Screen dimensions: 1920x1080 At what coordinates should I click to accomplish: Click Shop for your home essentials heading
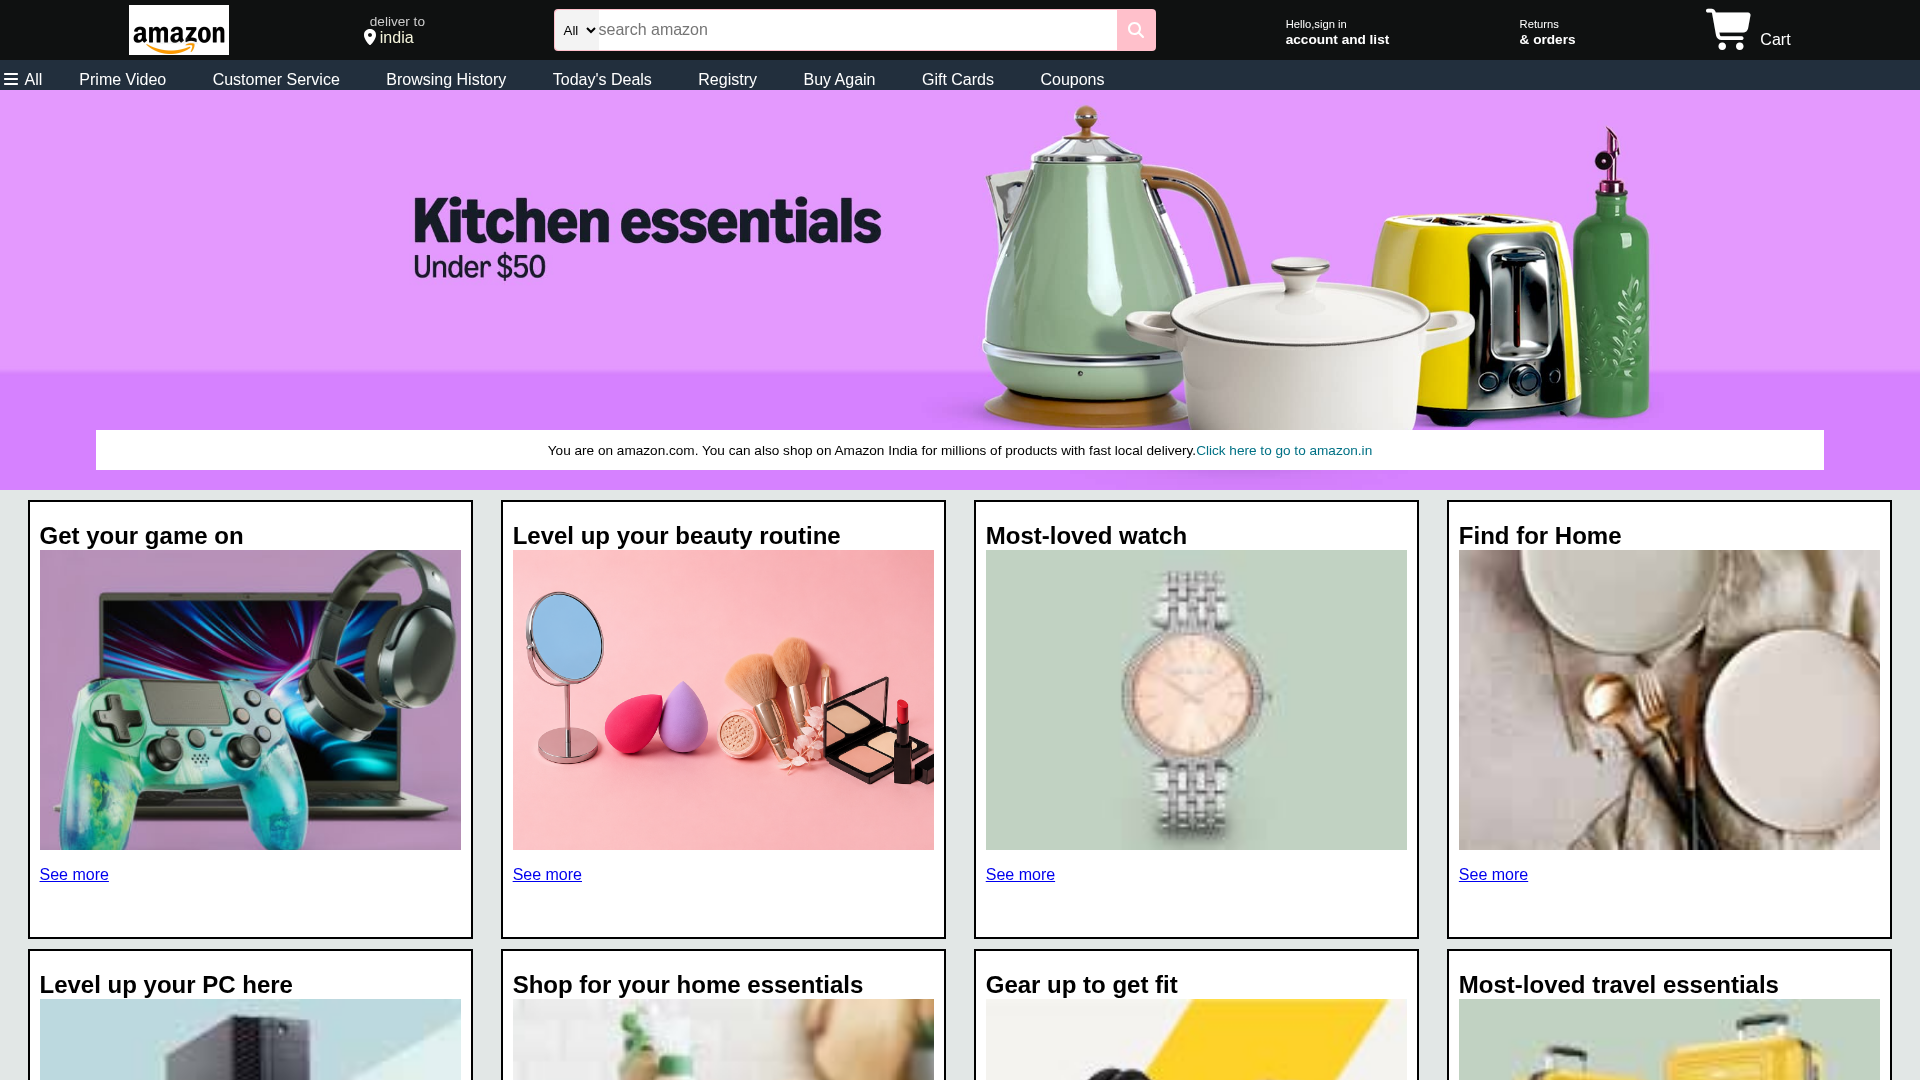pos(688,985)
